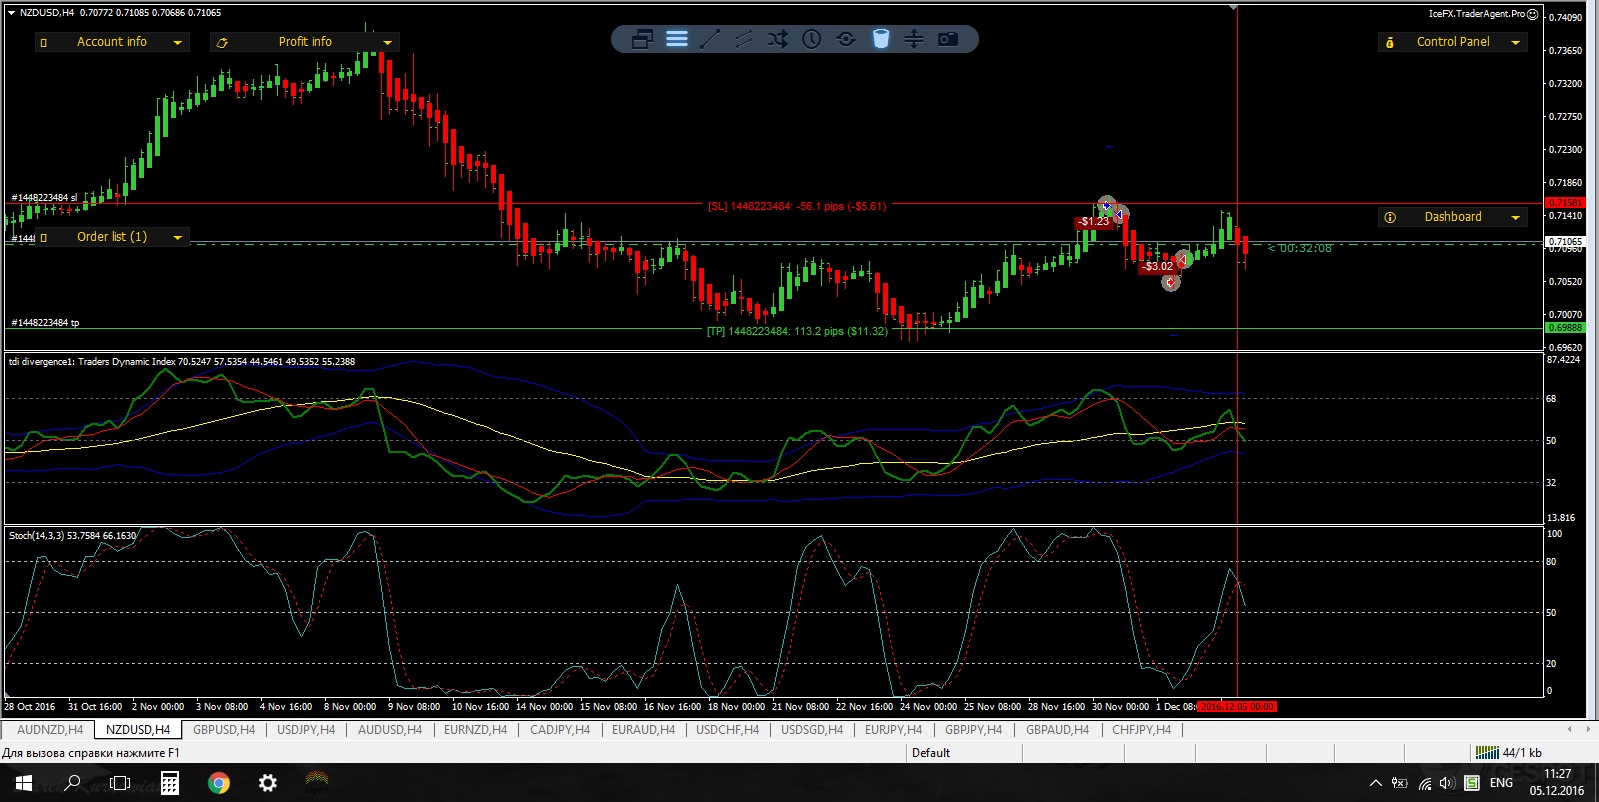Open Task View on the taskbar

click(x=120, y=783)
